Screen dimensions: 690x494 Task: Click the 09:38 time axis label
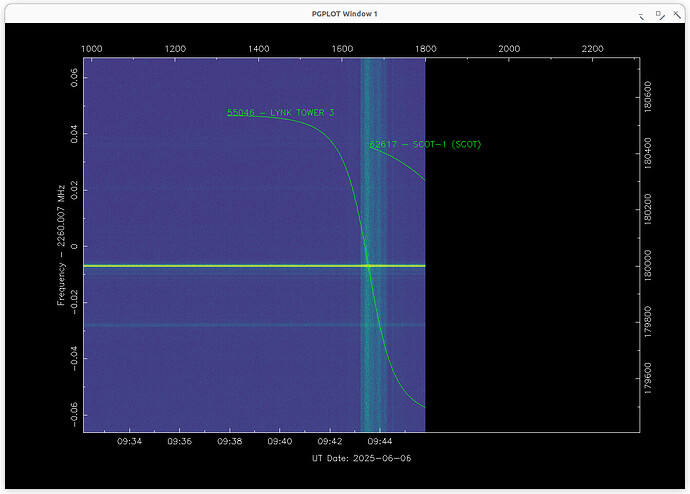coord(230,441)
